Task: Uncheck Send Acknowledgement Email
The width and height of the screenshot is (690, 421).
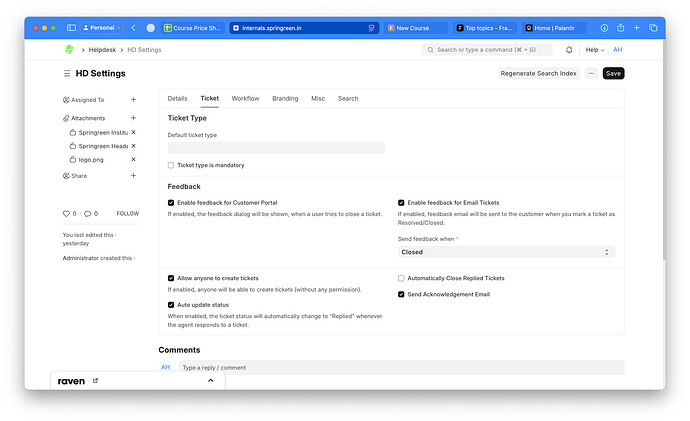Action: pyautogui.click(x=401, y=294)
